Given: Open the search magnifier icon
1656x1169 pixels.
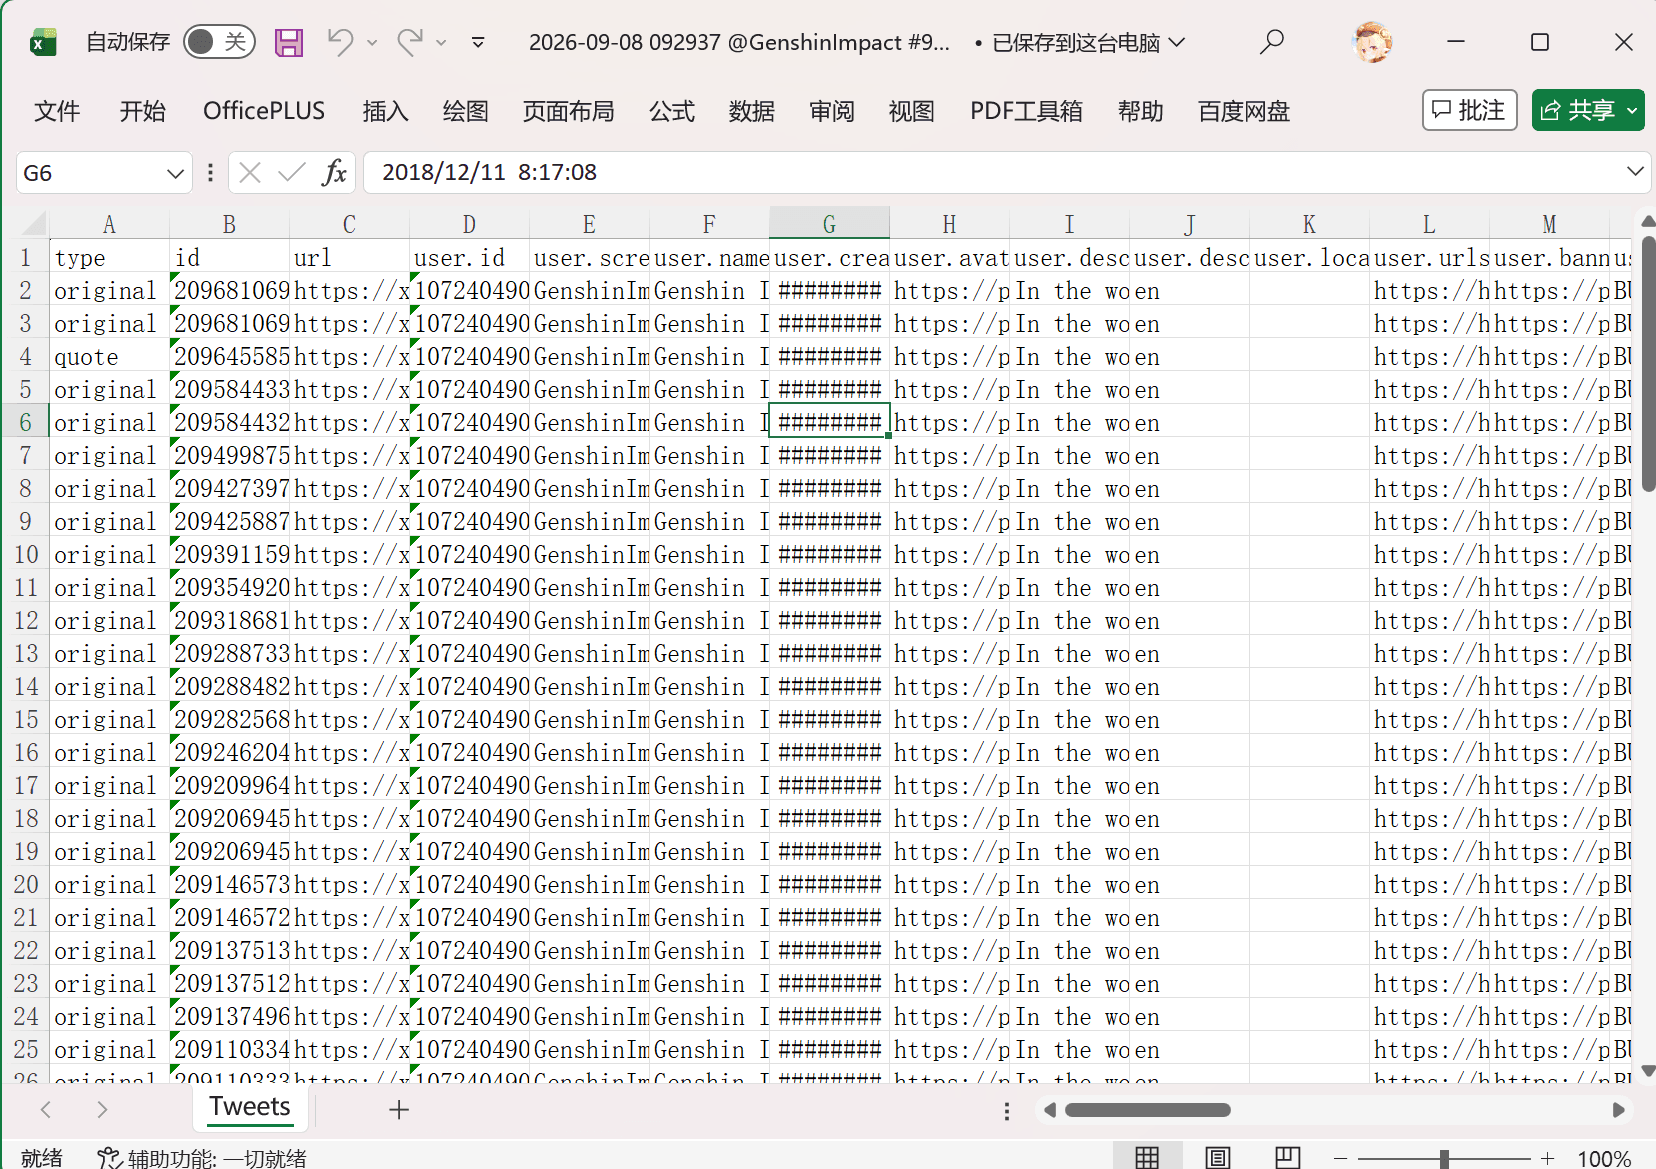Looking at the screenshot, I should pos(1272,42).
